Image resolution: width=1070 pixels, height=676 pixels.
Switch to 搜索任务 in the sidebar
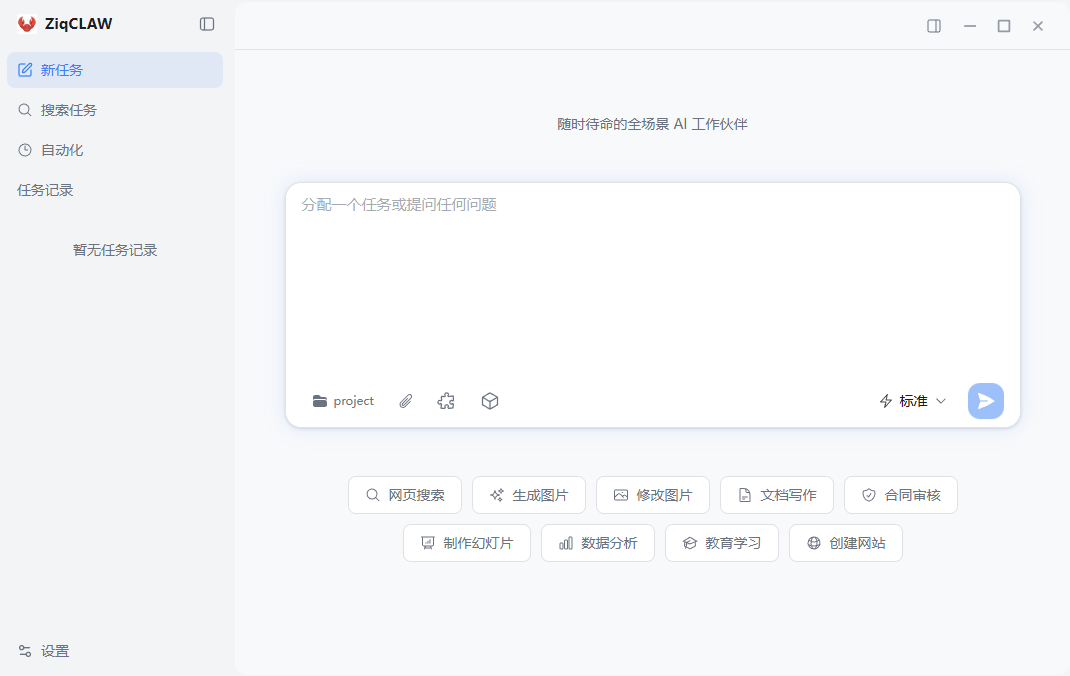(70, 109)
